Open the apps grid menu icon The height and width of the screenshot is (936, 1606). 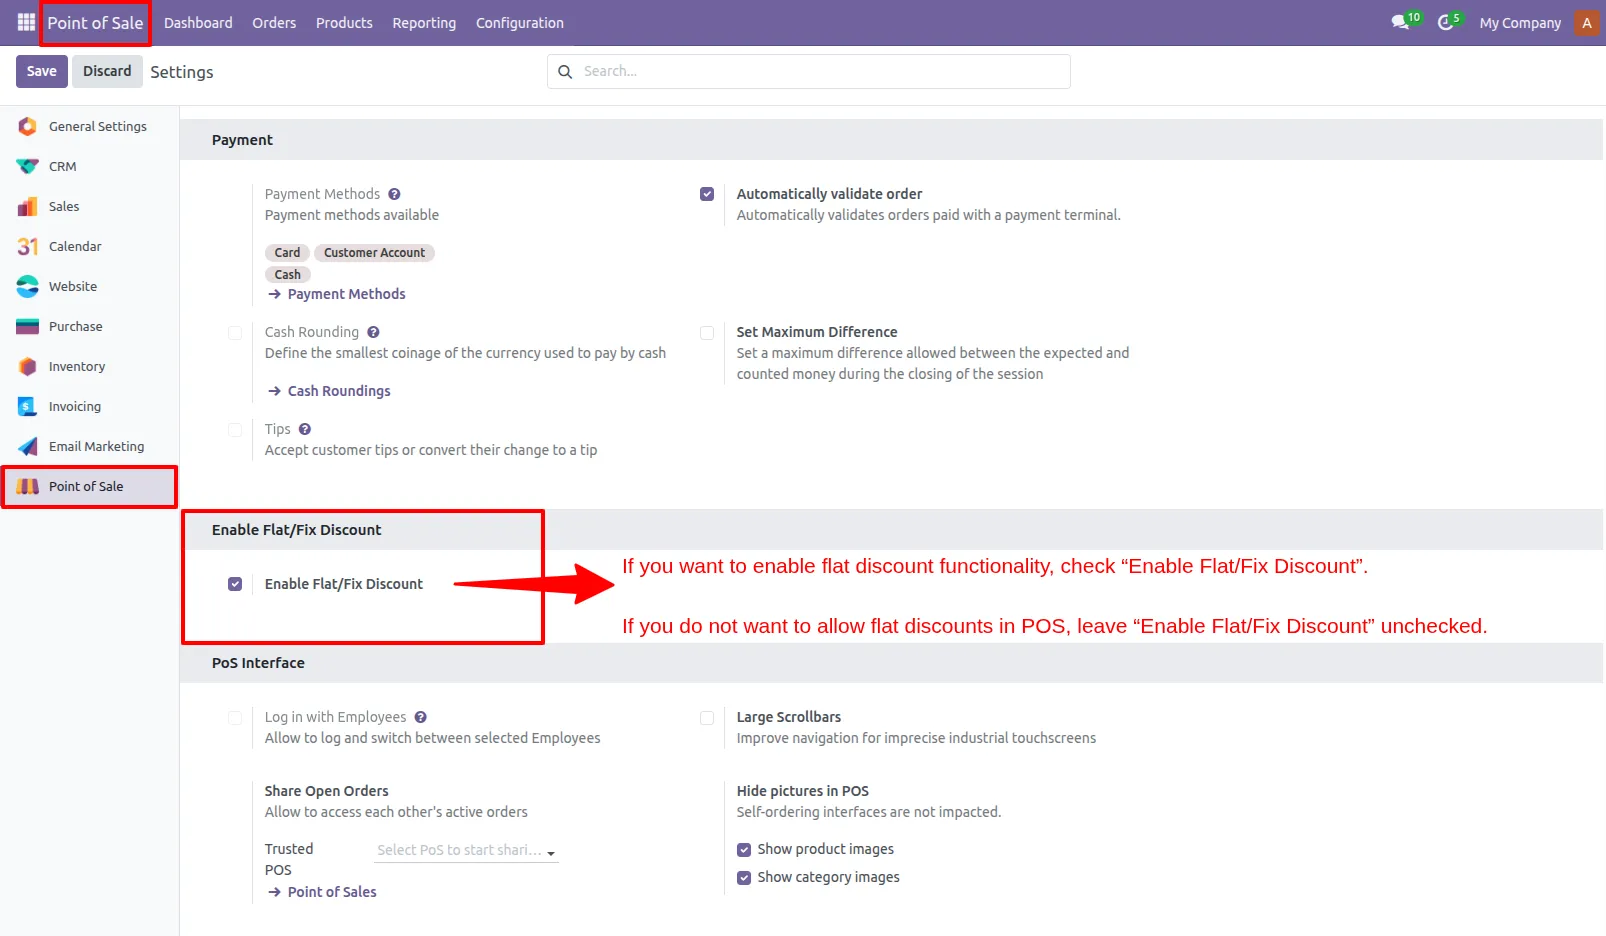(26, 22)
